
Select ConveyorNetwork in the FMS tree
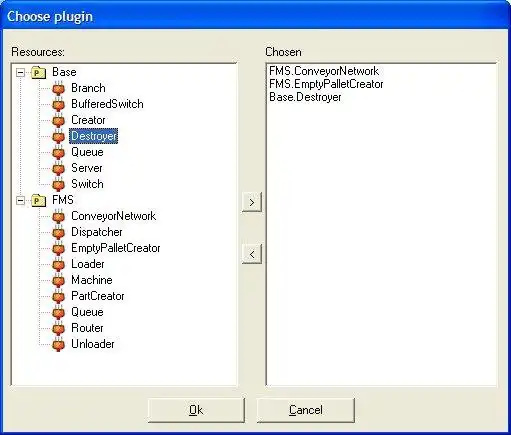coord(114,216)
